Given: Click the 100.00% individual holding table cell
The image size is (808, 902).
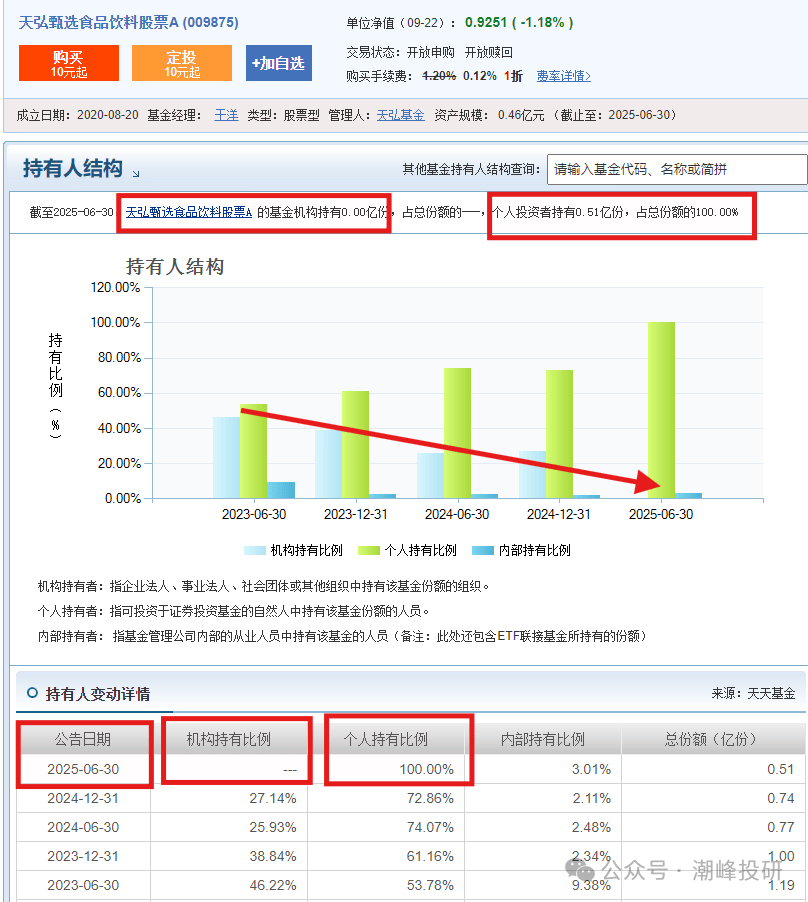Looking at the screenshot, I should click(x=386, y=769).
